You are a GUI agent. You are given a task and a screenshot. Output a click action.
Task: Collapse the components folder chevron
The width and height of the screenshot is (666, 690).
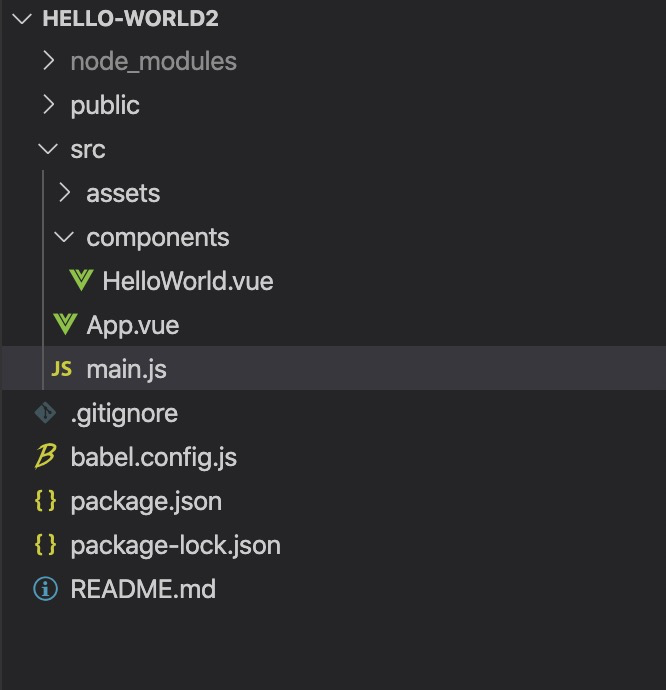point(64,237)
